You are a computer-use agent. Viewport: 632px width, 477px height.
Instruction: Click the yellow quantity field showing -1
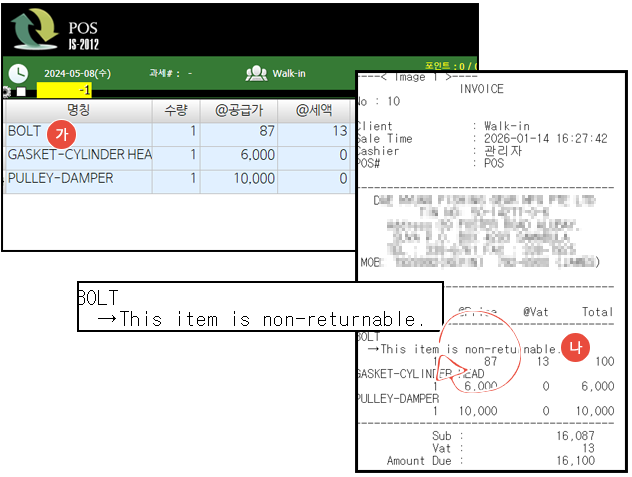click(x=64, y=90)
